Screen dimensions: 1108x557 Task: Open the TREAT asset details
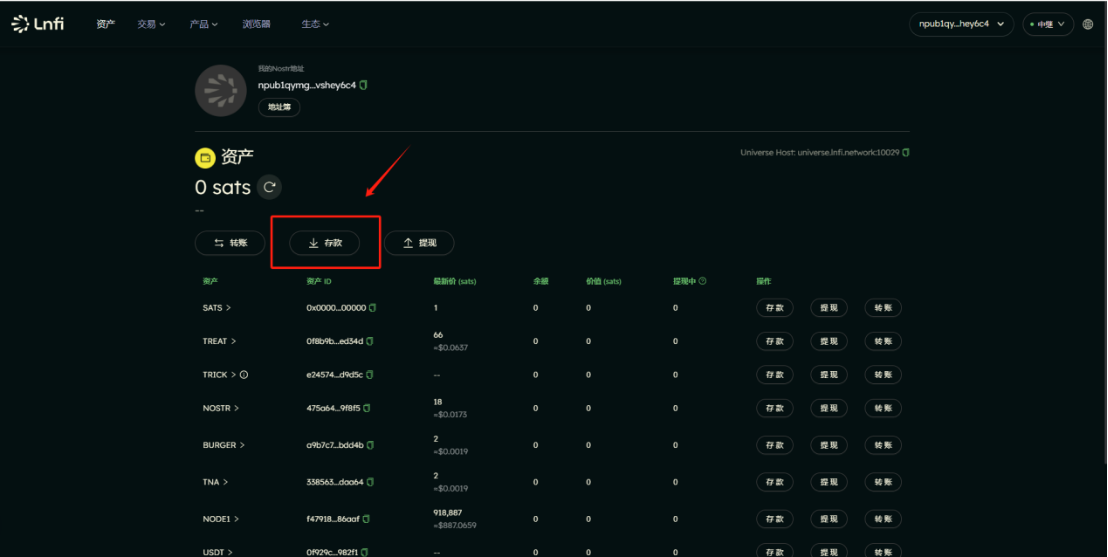pos(219,341)
